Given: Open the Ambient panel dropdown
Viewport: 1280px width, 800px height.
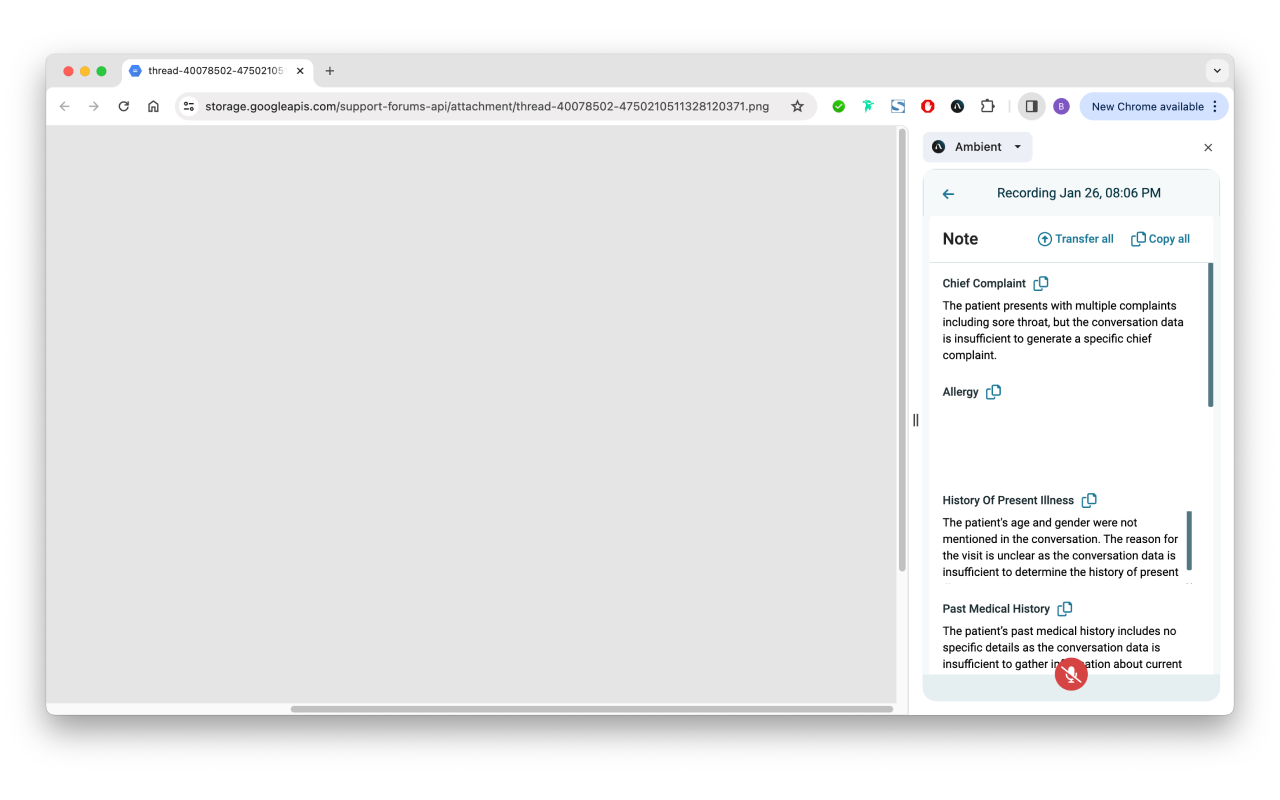Looking at the screenshot, I should coord(978,147).
